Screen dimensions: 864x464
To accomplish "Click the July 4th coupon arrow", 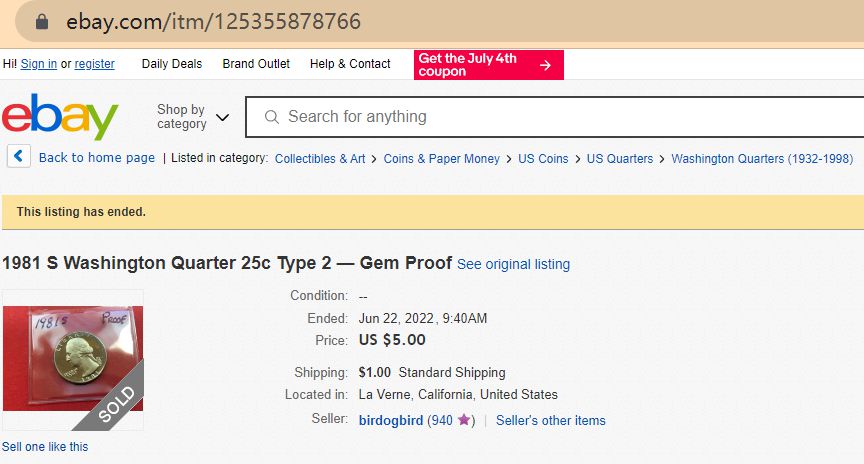I will [x=545, y=65].
